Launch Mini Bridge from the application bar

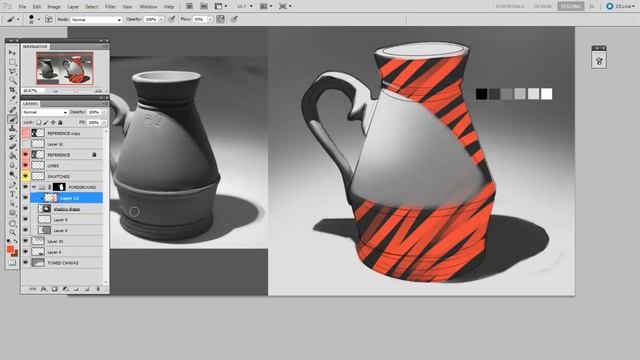204,6
